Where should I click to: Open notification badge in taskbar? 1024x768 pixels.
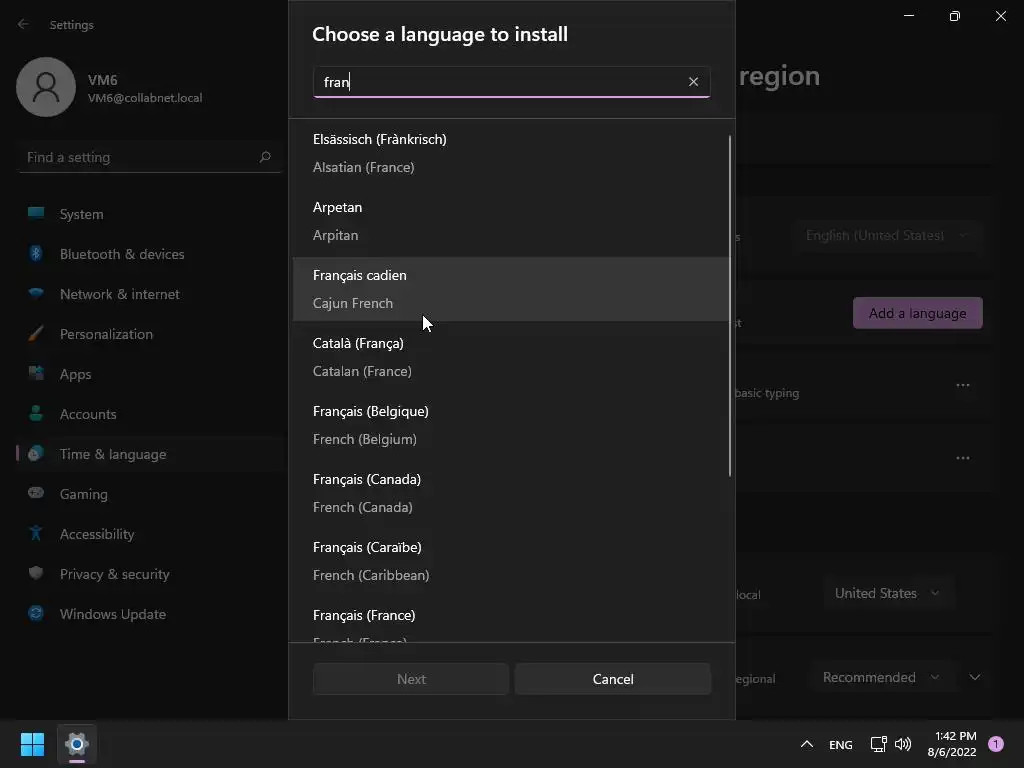(995, 744)
